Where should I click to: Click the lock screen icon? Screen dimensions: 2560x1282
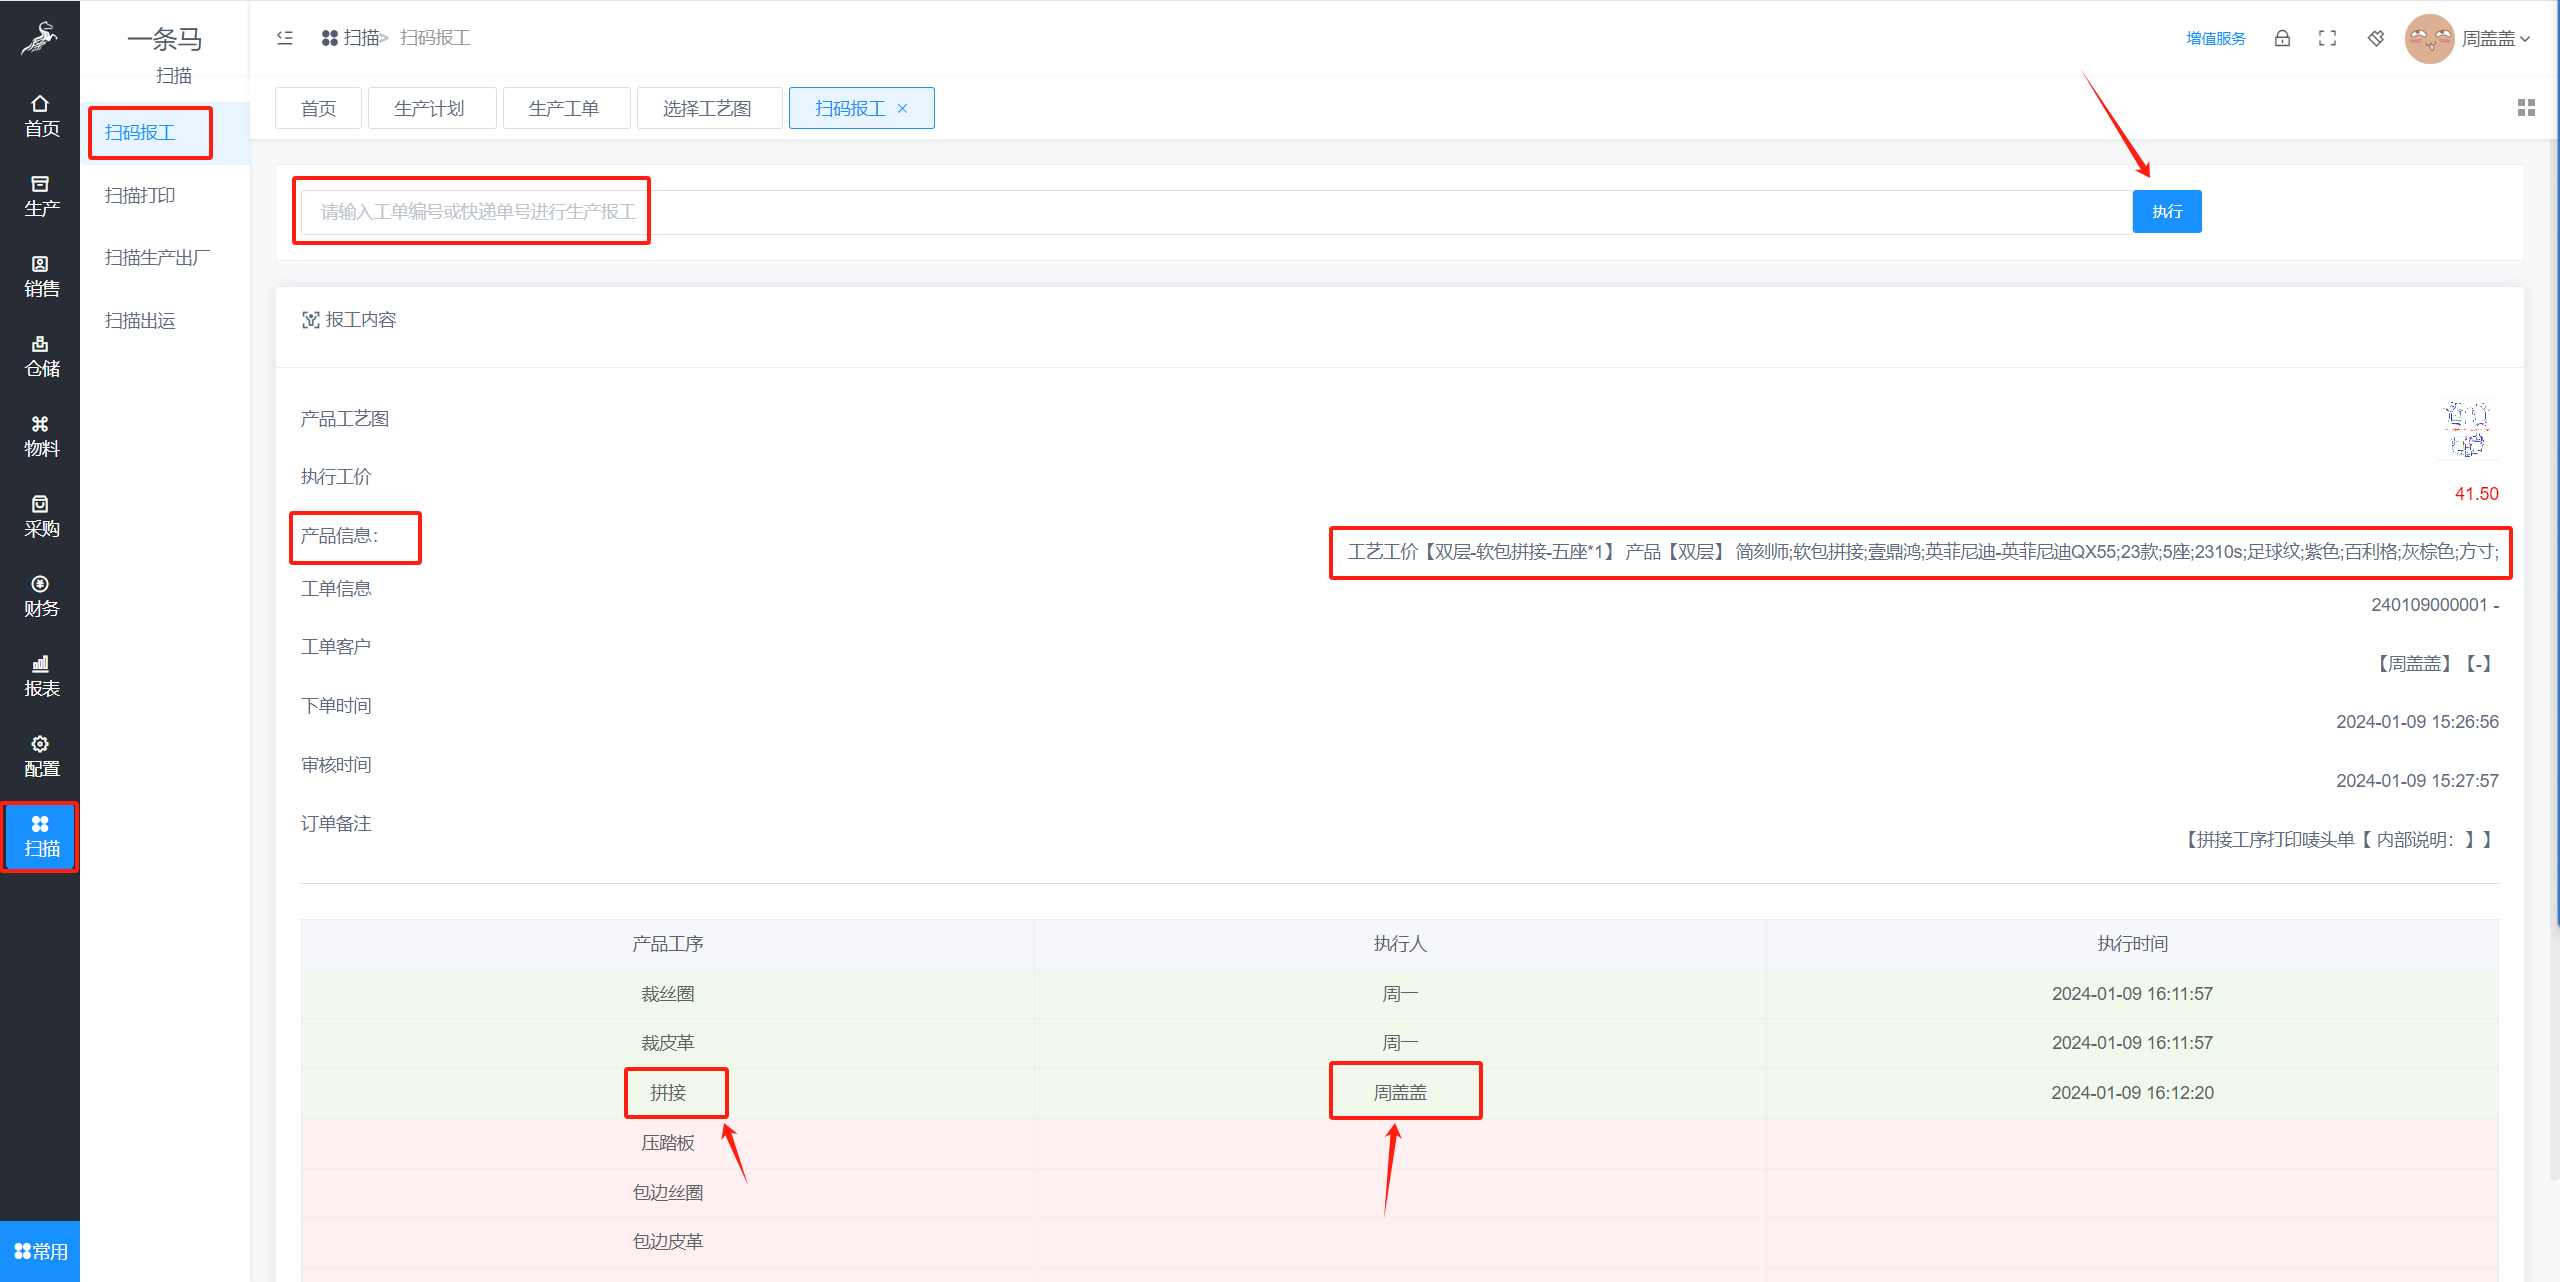(x=2282, y=38)
